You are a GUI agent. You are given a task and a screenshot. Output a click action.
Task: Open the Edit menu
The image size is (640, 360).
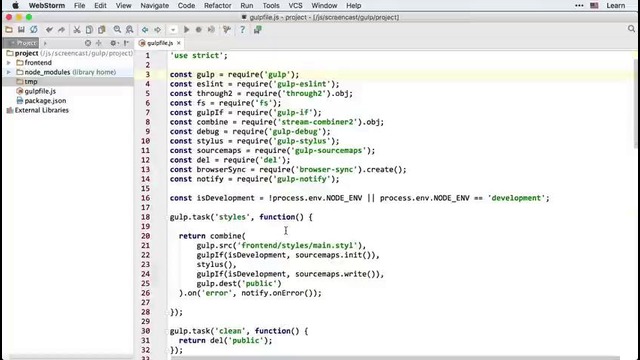(x=100, y=6)
